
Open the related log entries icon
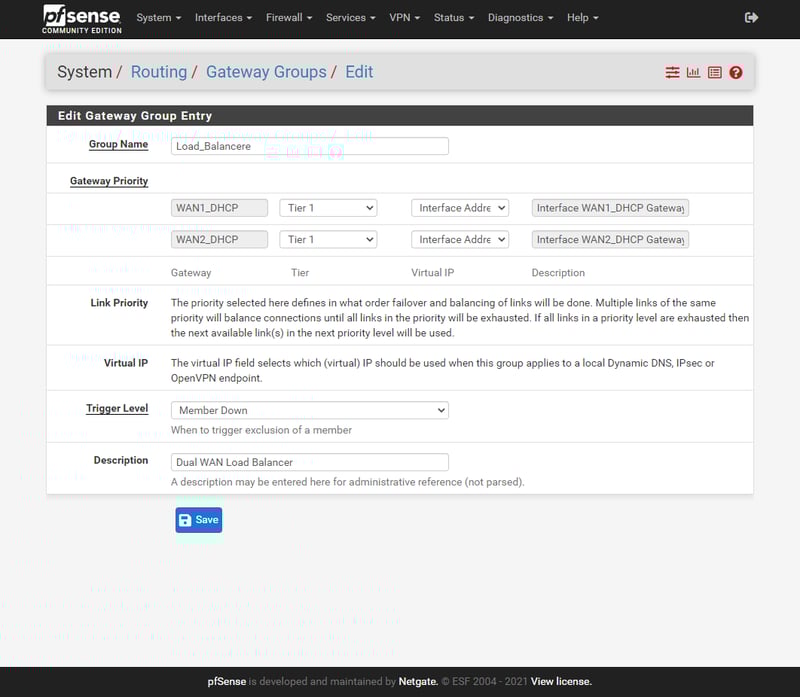click(x=714, y=73)
